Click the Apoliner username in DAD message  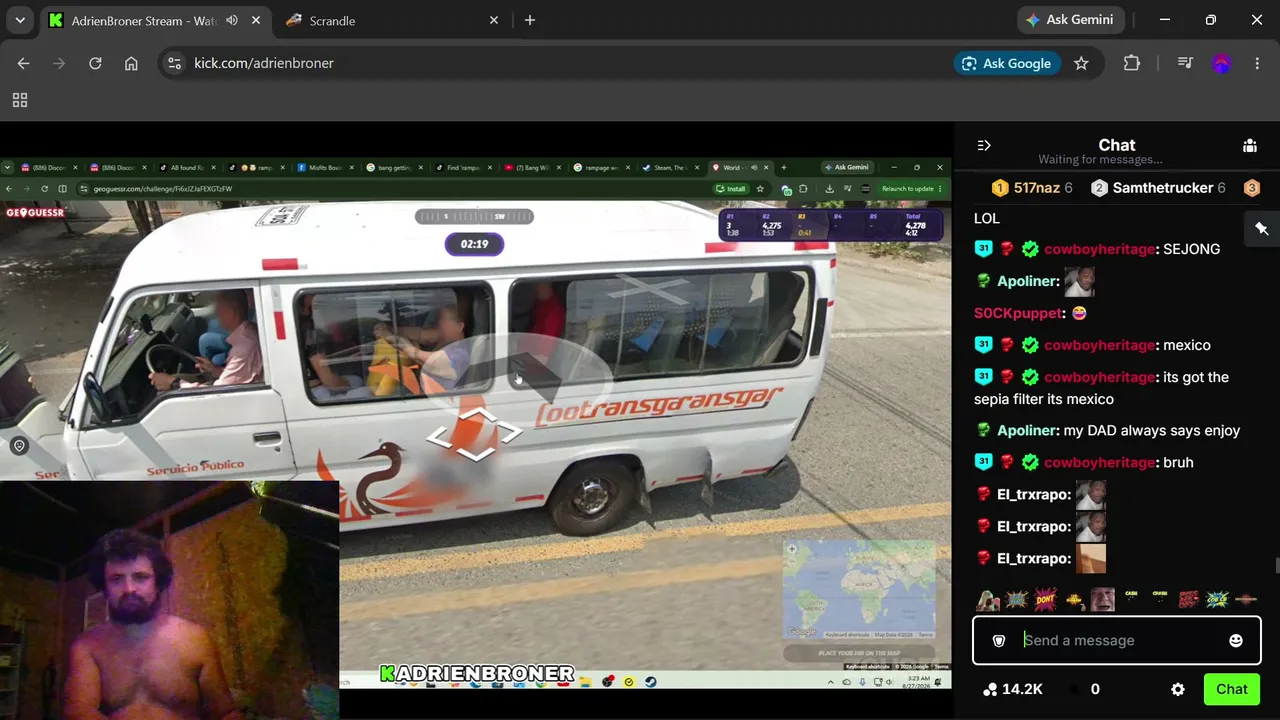(x=1027, y=430)
